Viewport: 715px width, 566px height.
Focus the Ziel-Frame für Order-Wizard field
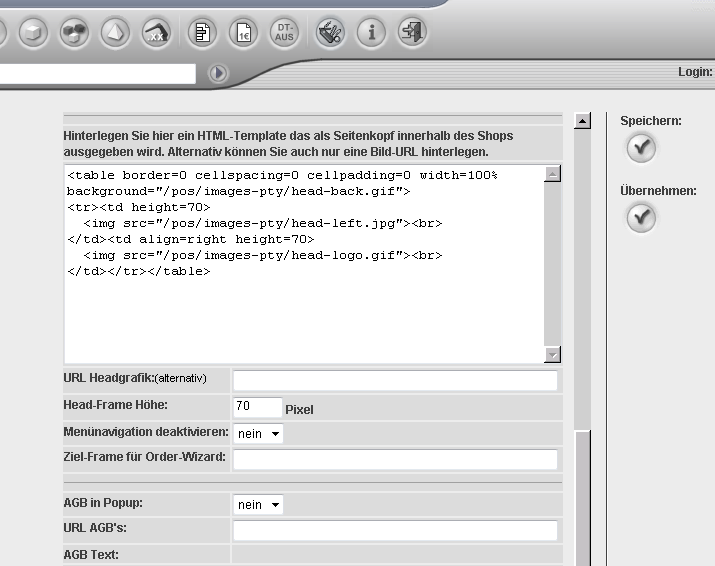click(x=394, y=459)
